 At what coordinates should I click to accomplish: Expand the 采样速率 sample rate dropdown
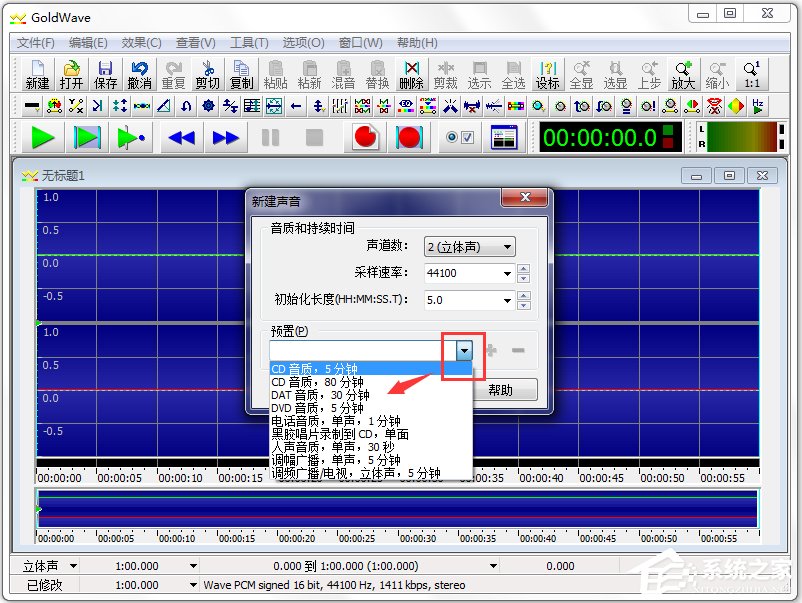coord(507,273)
